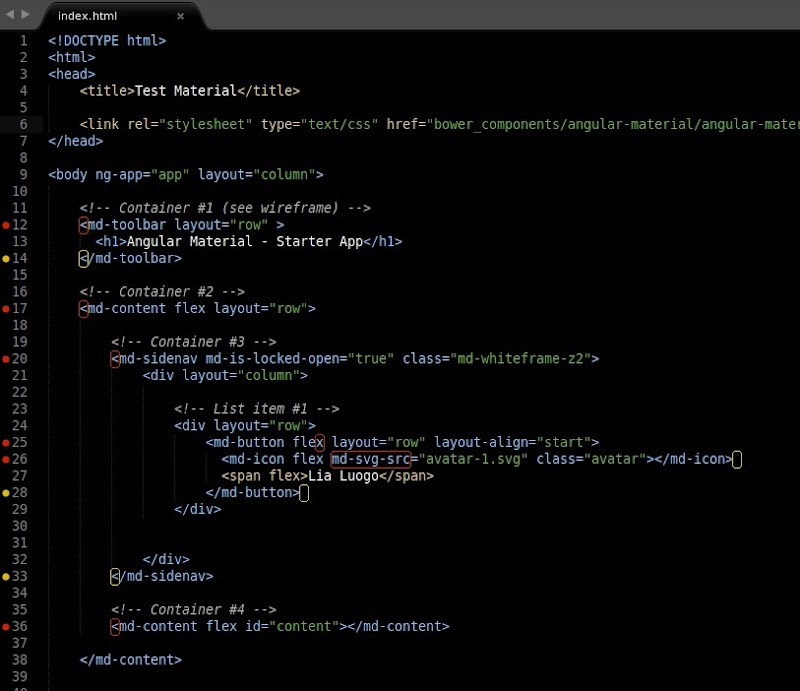This screenshot has height=691, width=800.
Task: Click red error marker on line 25
Action: (6, 443)
